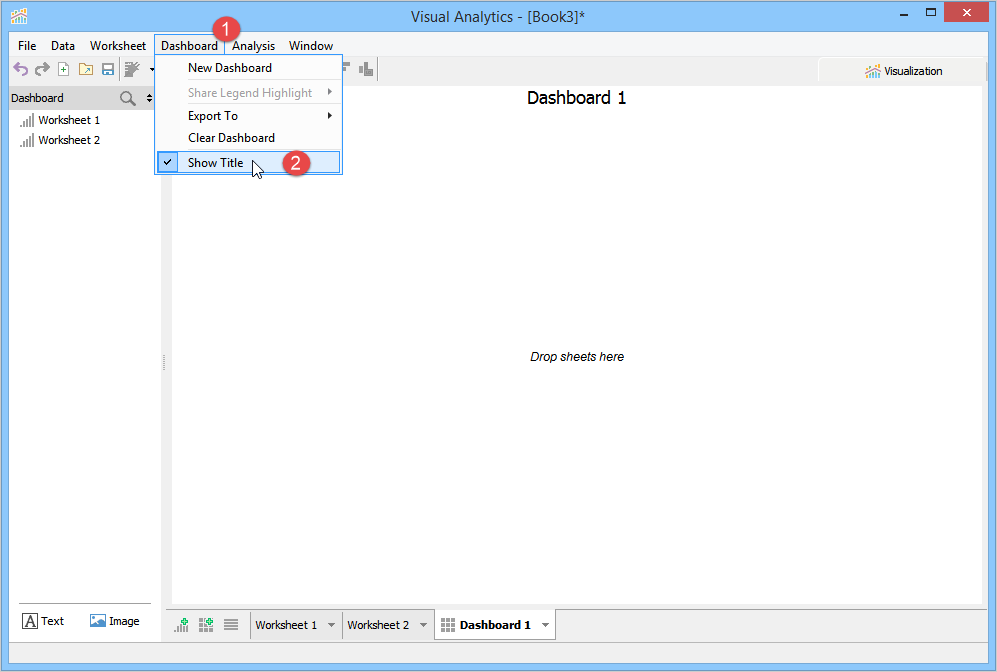Click the panel splitter handle dots

pyautogui.click(x=164, y=362)
